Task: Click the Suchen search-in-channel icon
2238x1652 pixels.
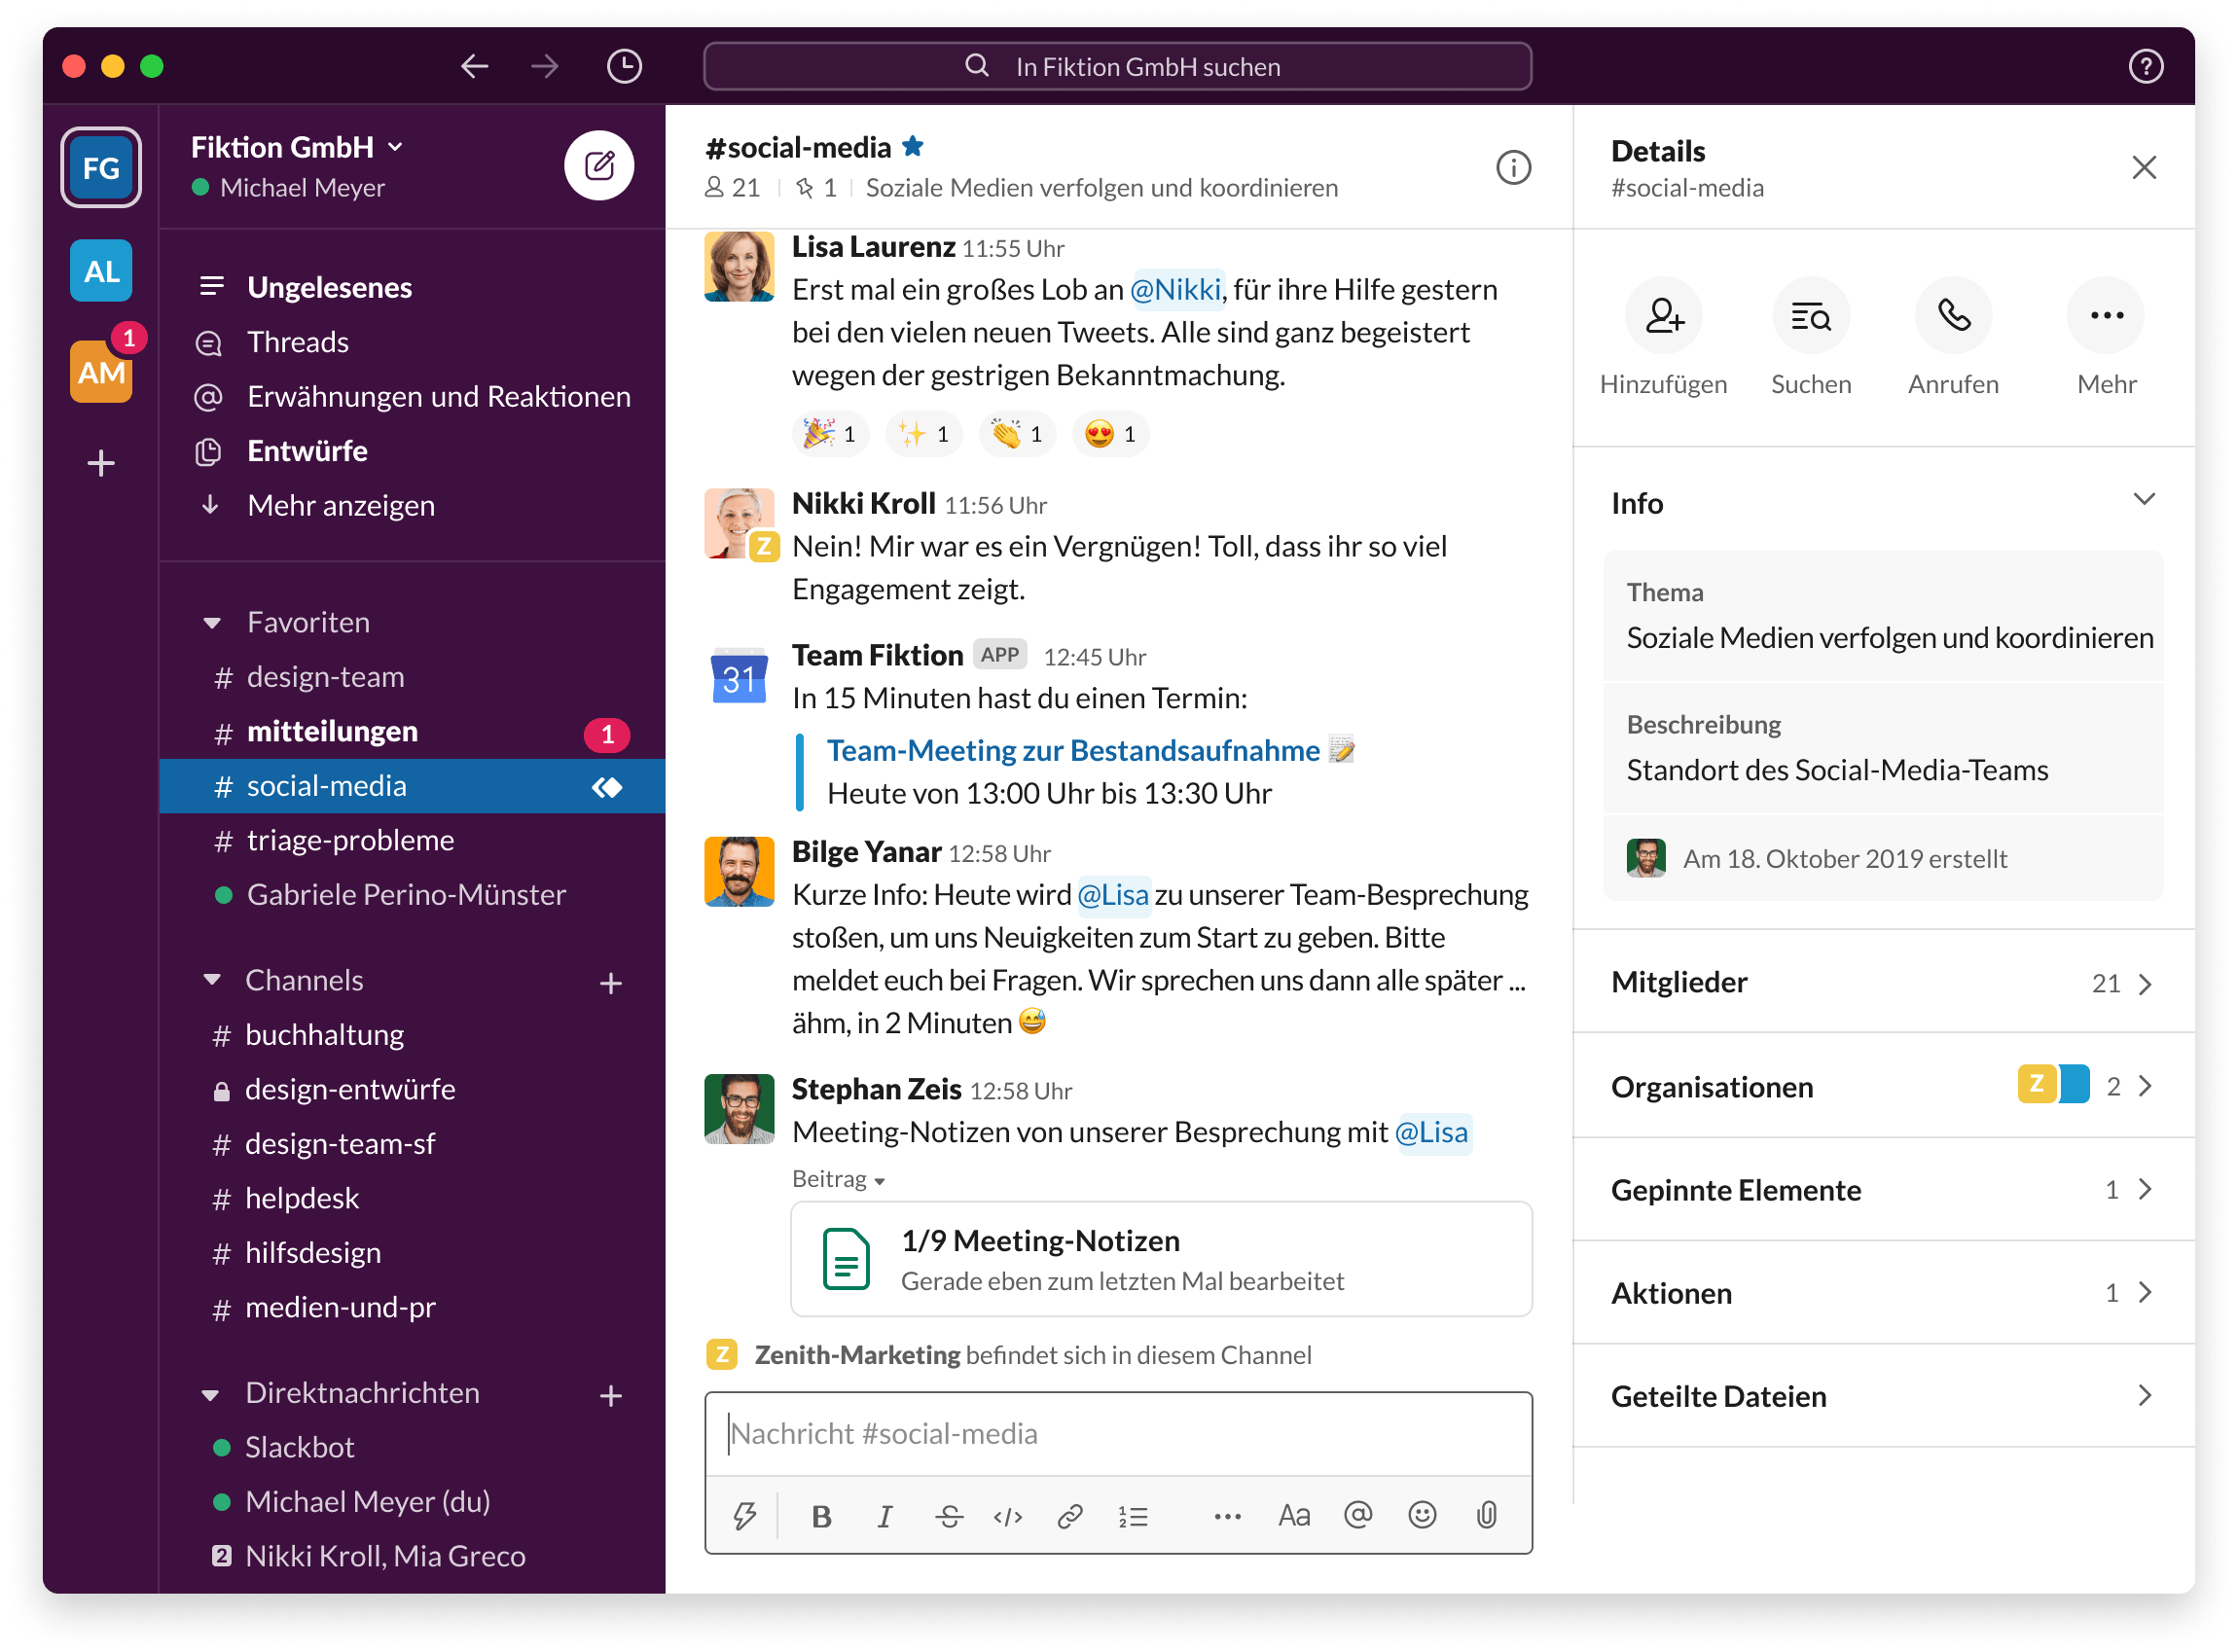Action: point(1811,315)
